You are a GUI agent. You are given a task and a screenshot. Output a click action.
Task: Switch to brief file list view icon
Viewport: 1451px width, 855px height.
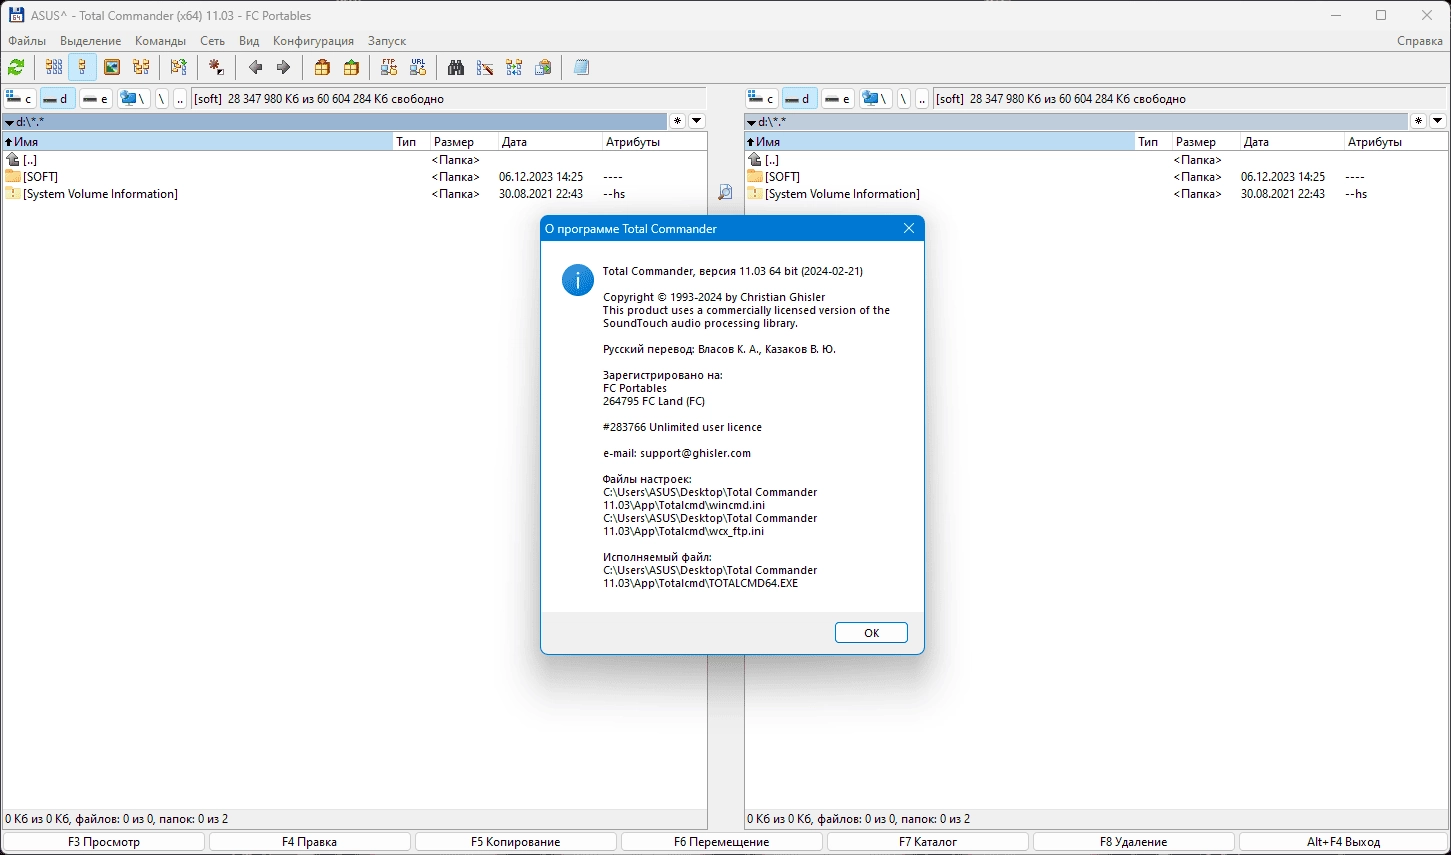tap(54, 67)
